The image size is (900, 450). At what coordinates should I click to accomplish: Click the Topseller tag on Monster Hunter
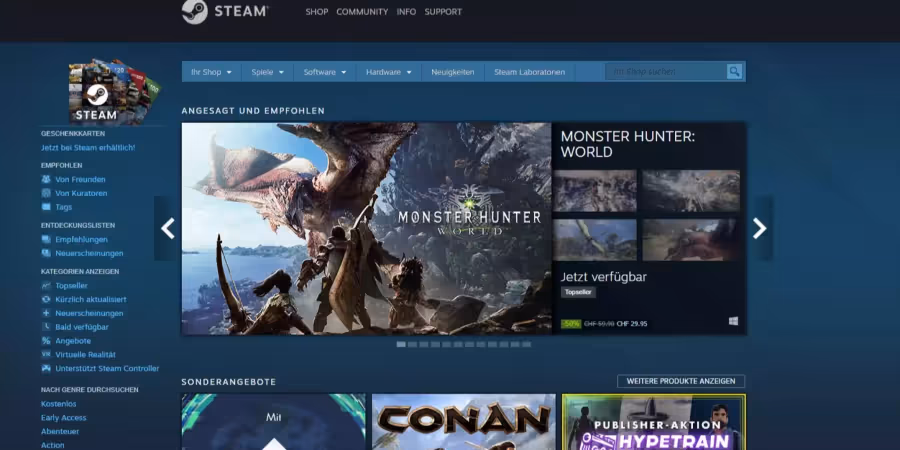(579, 292)
